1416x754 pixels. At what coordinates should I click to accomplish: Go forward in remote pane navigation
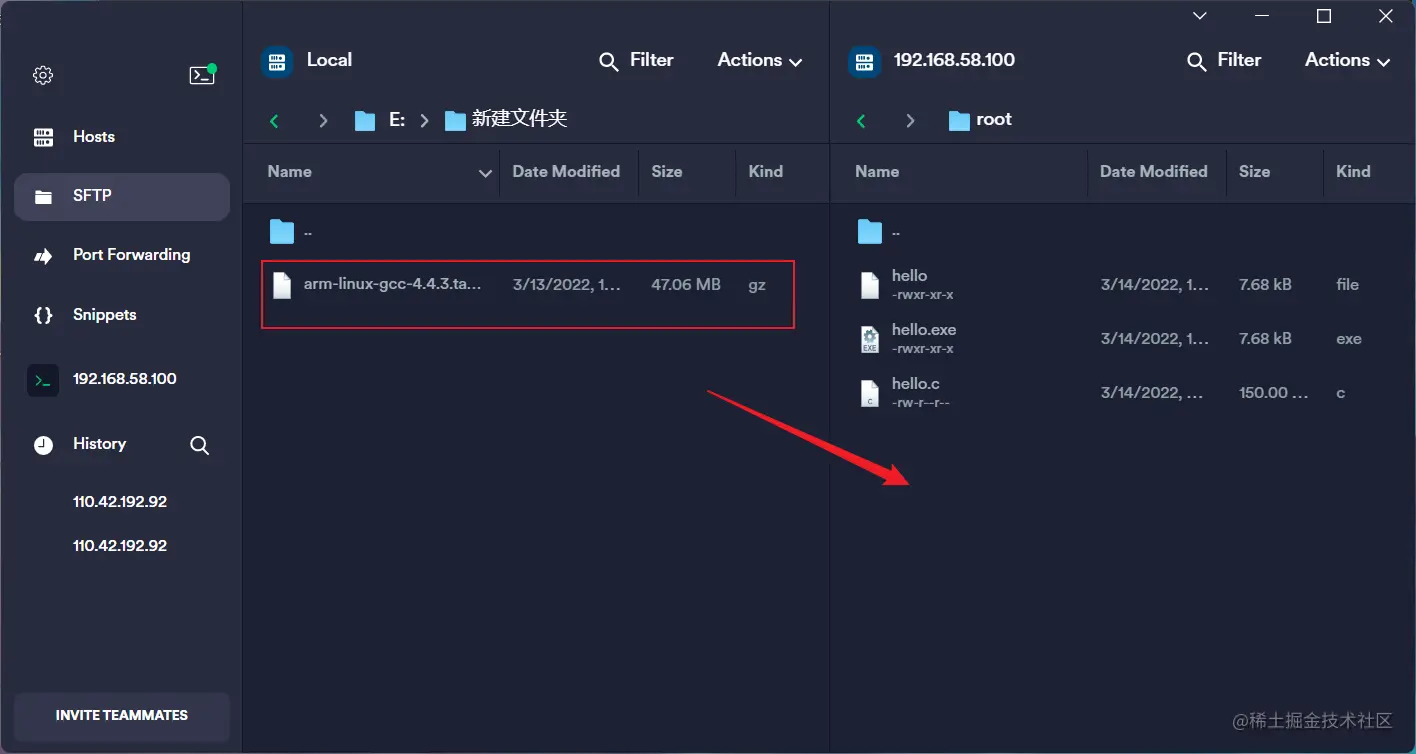[x=910, y=120]
